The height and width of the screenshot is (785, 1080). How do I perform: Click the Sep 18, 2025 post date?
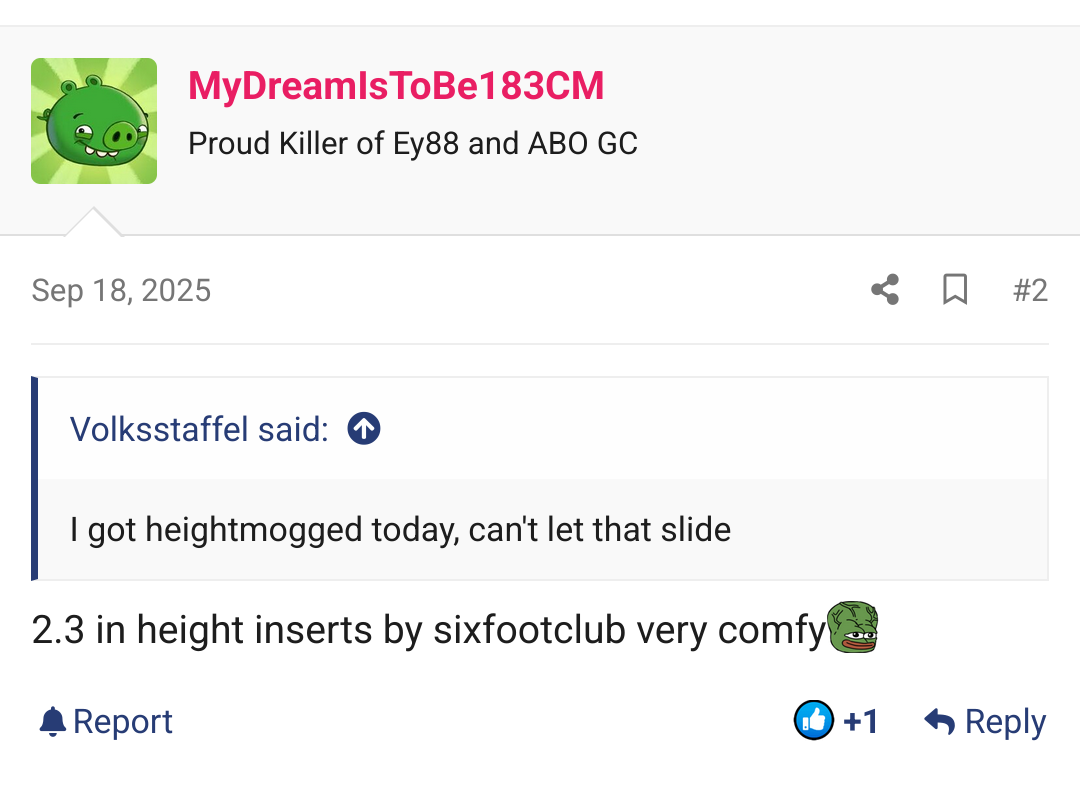pos(121,291)
